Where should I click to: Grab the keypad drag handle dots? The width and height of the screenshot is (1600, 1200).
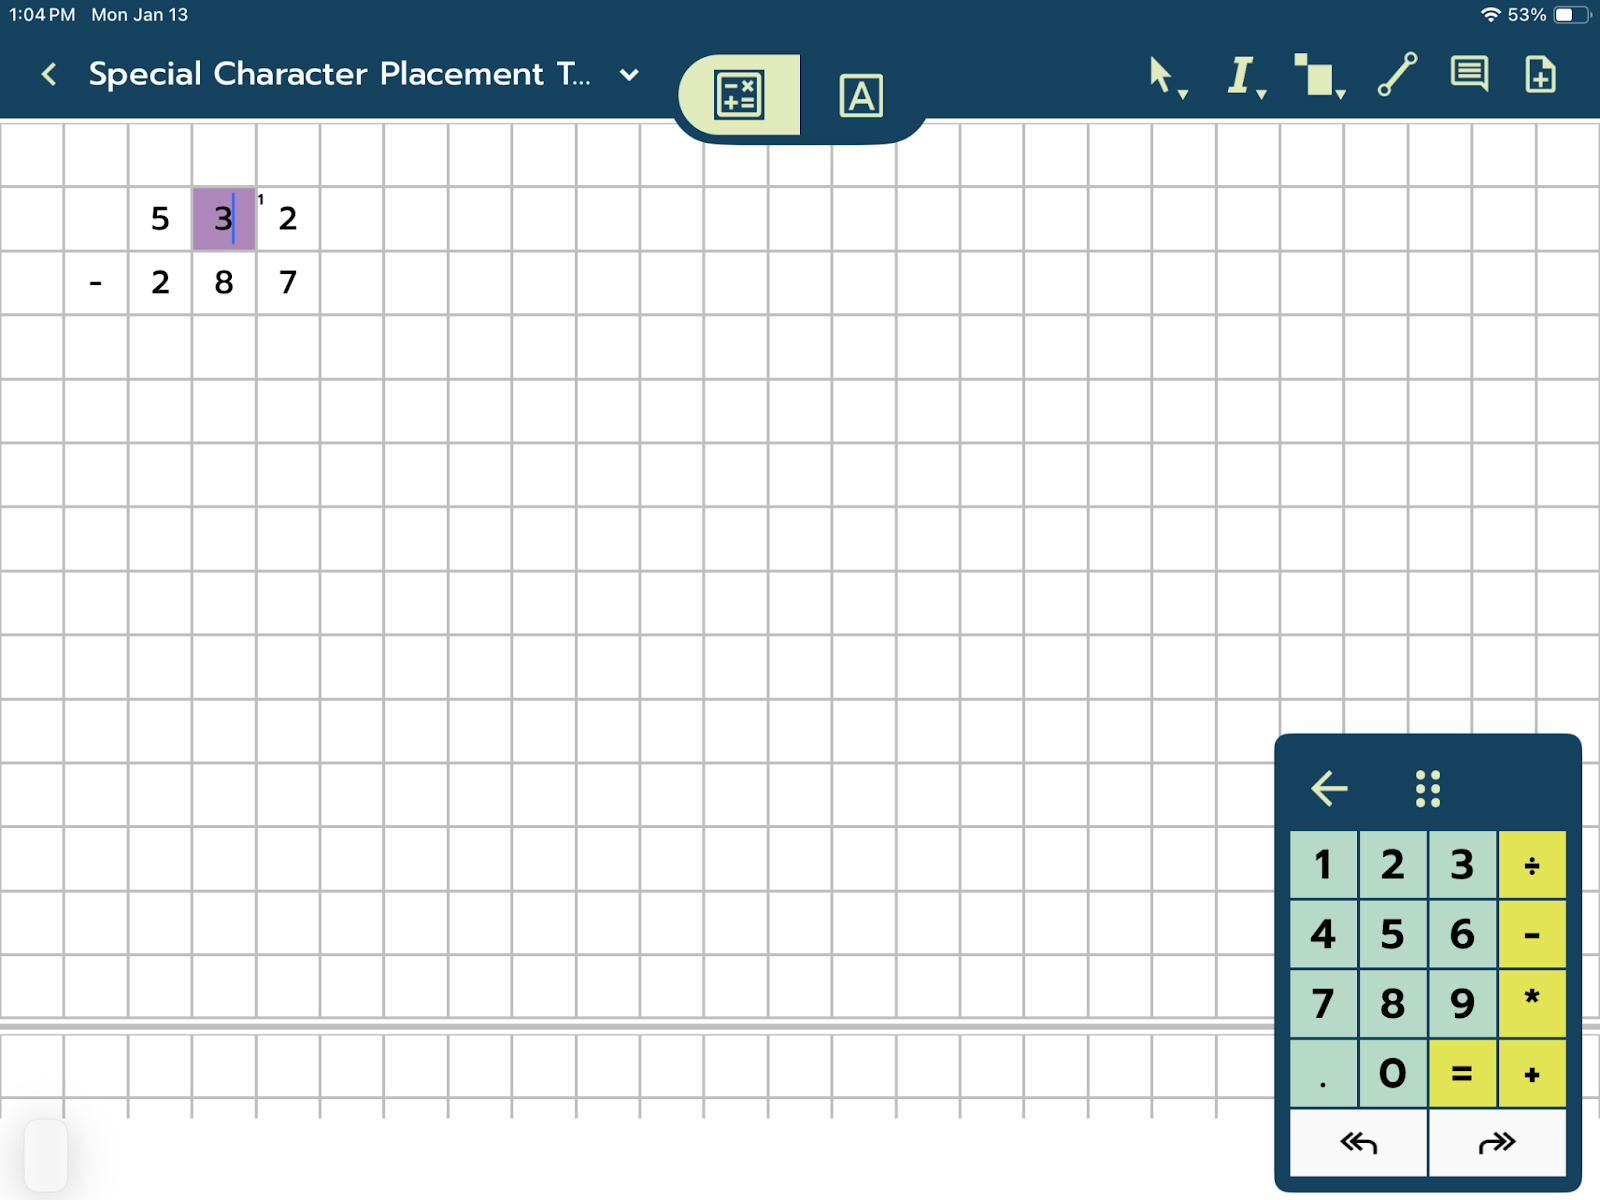[x=1428, y=789]
